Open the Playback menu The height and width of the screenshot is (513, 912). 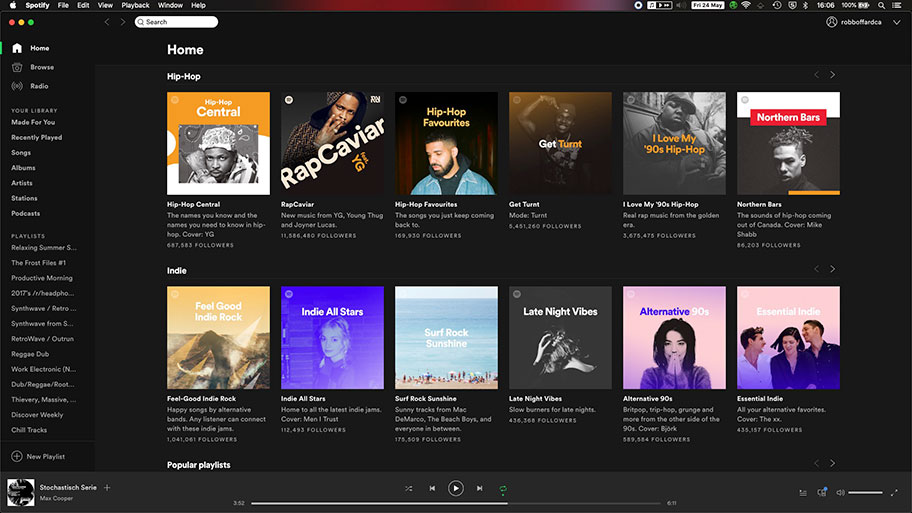point(136,5)
